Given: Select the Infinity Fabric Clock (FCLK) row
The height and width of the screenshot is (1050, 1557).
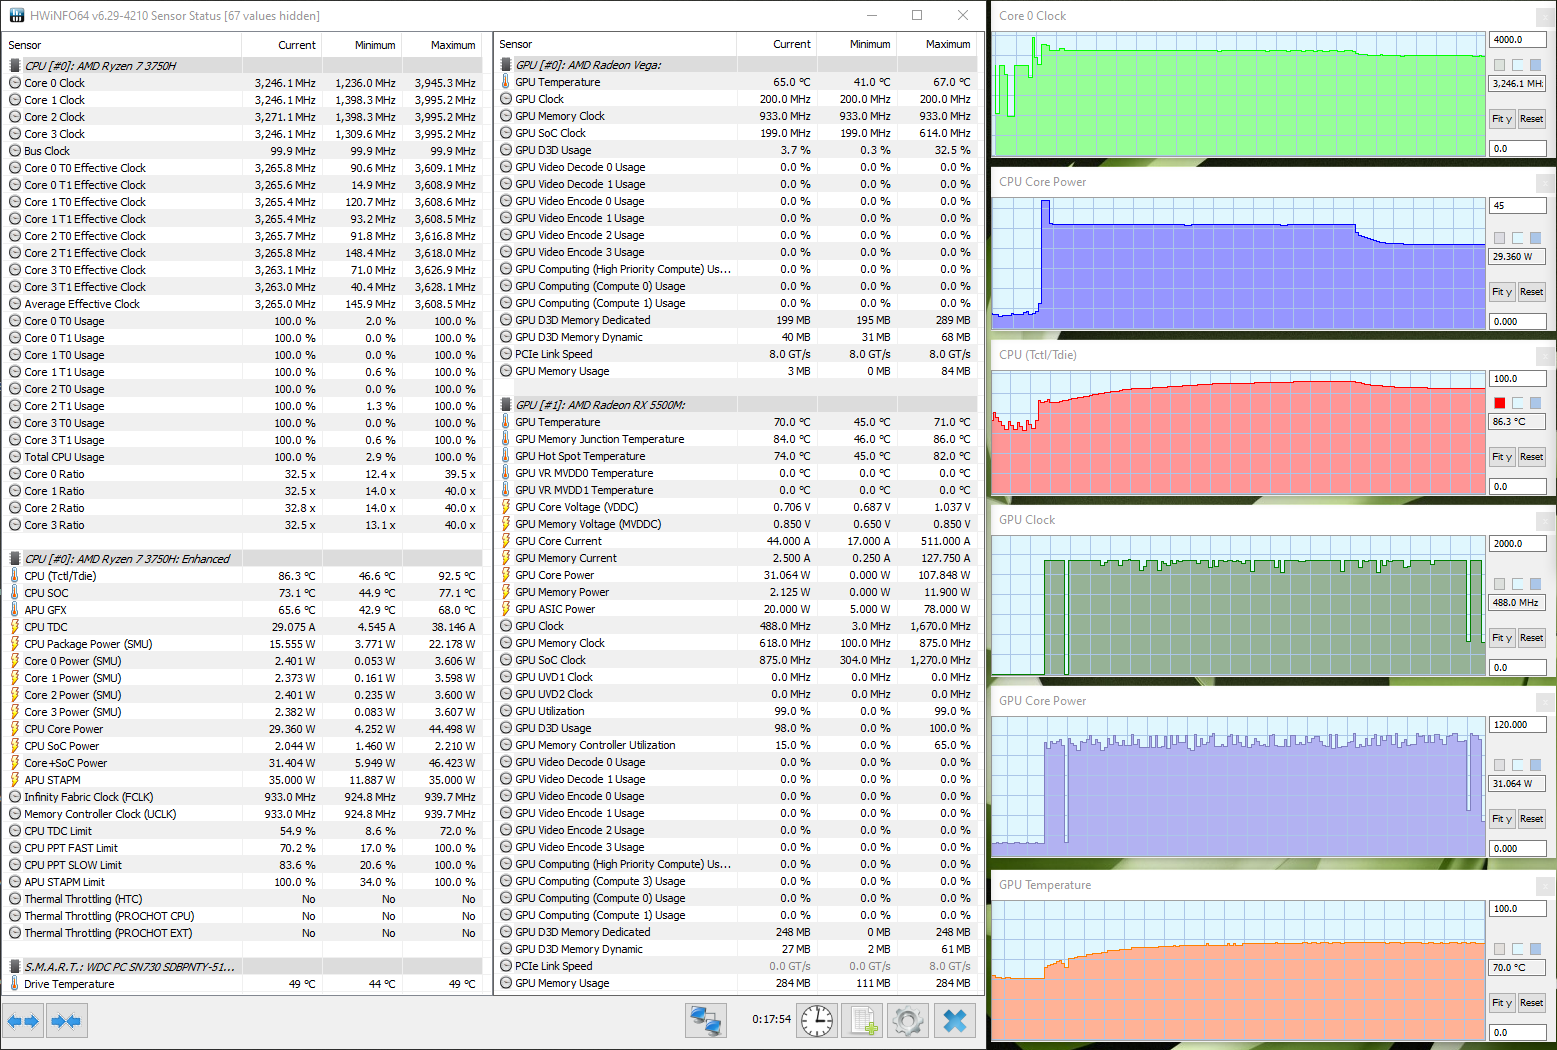Looking at the screenshot, I should pyautogui.click(x=242, y=797).
